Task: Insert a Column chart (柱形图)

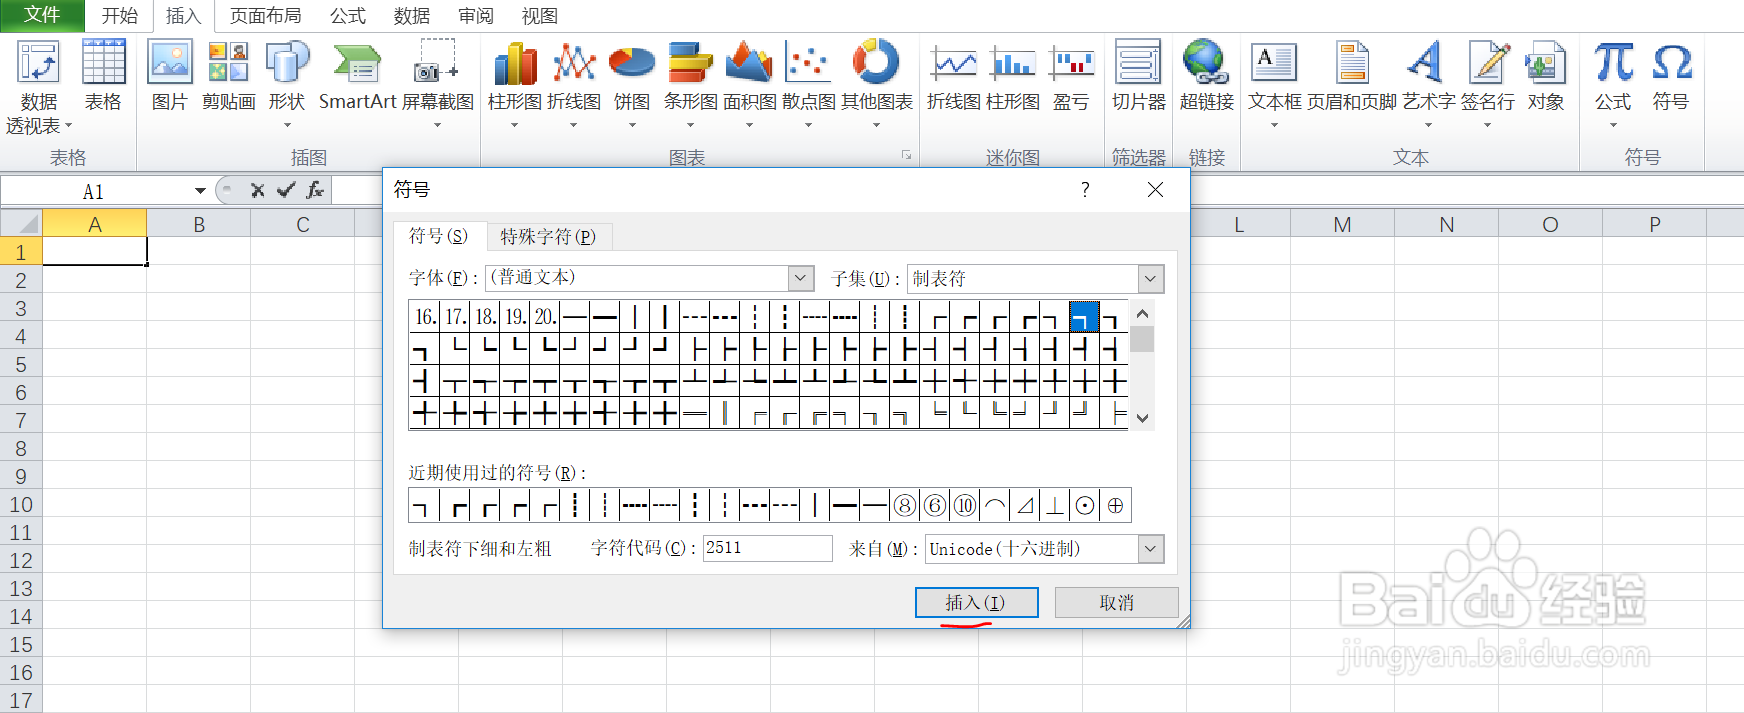Action: tap(515, 85)
